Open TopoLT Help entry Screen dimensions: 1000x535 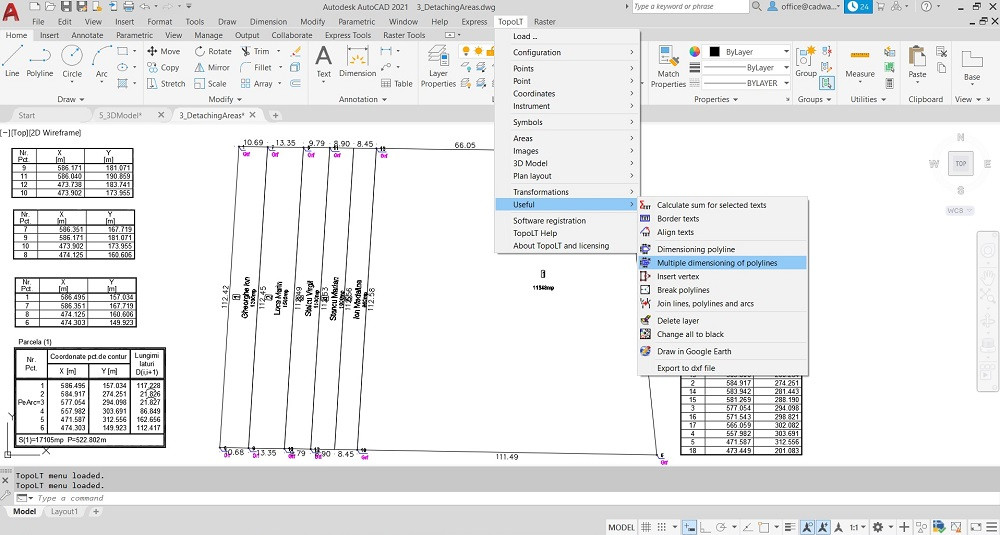(535, 233)
